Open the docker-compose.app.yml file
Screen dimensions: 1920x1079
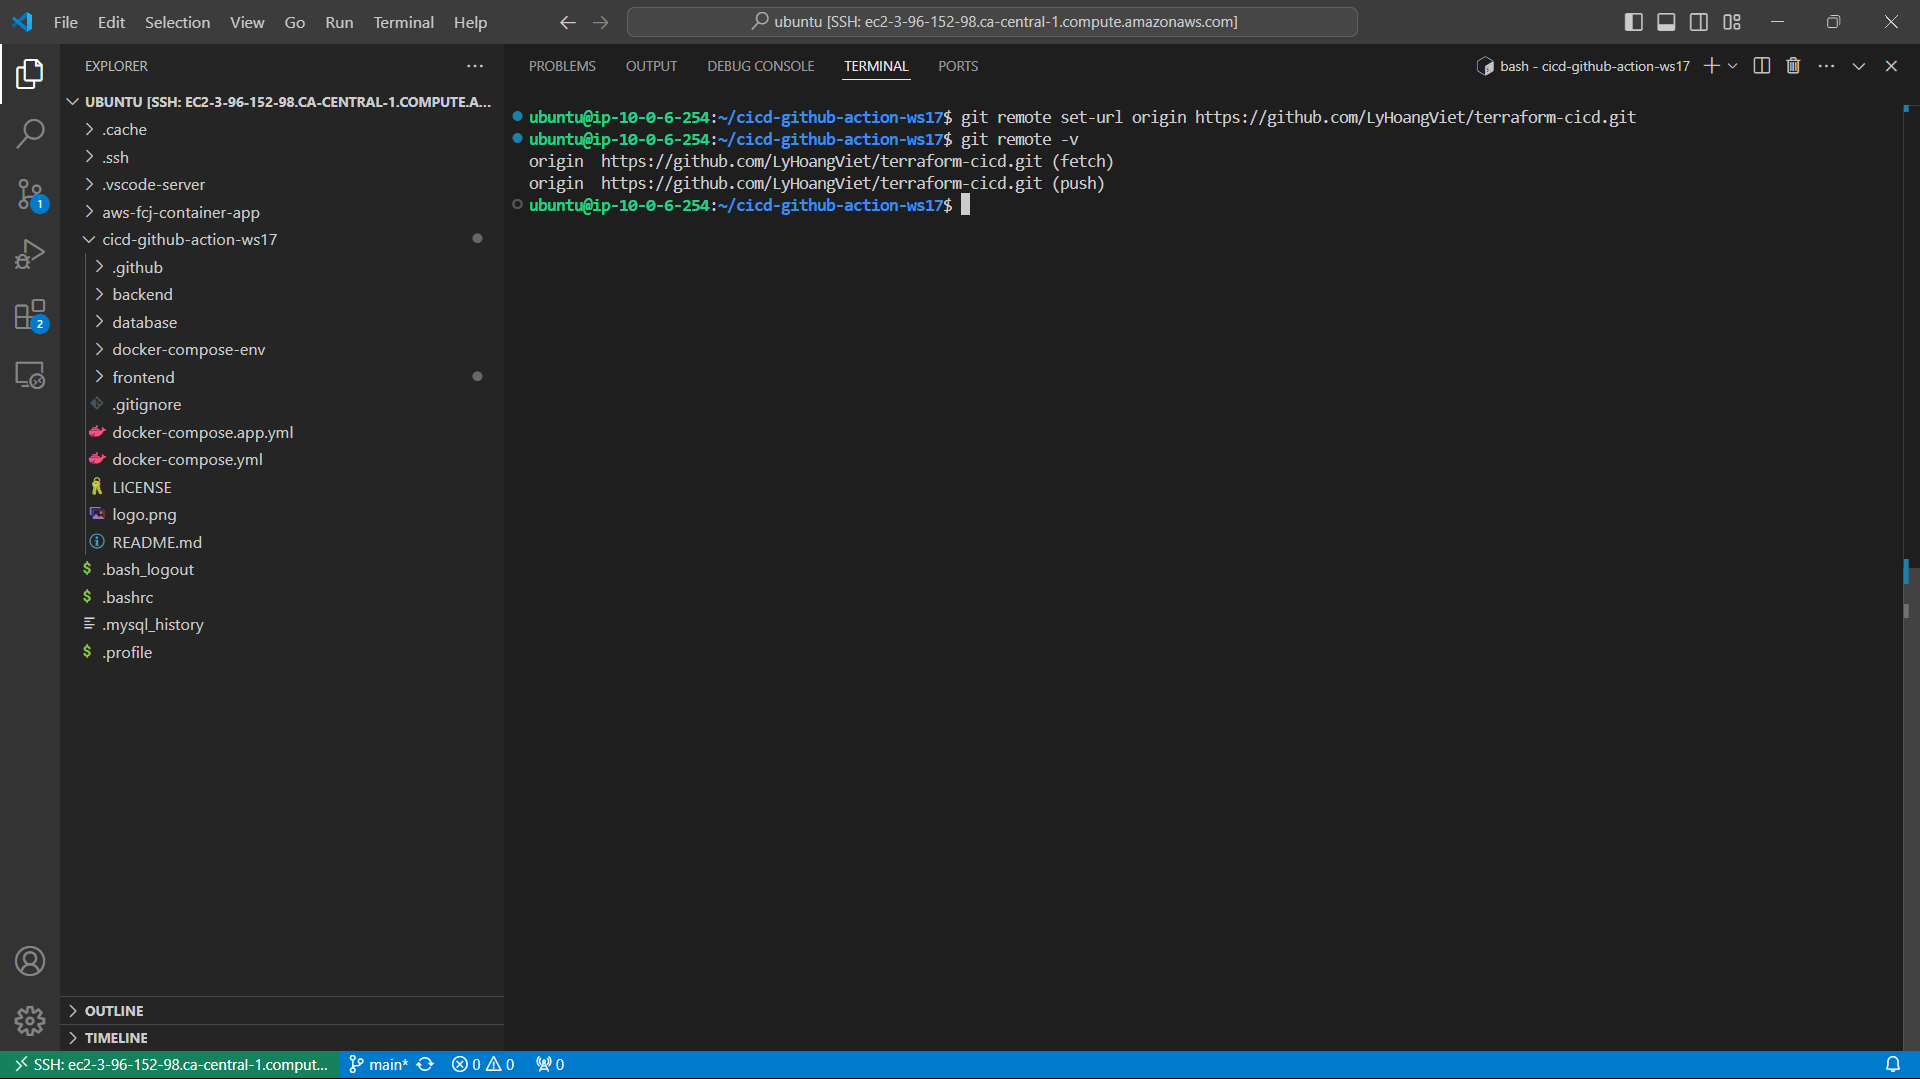point(280,432)
